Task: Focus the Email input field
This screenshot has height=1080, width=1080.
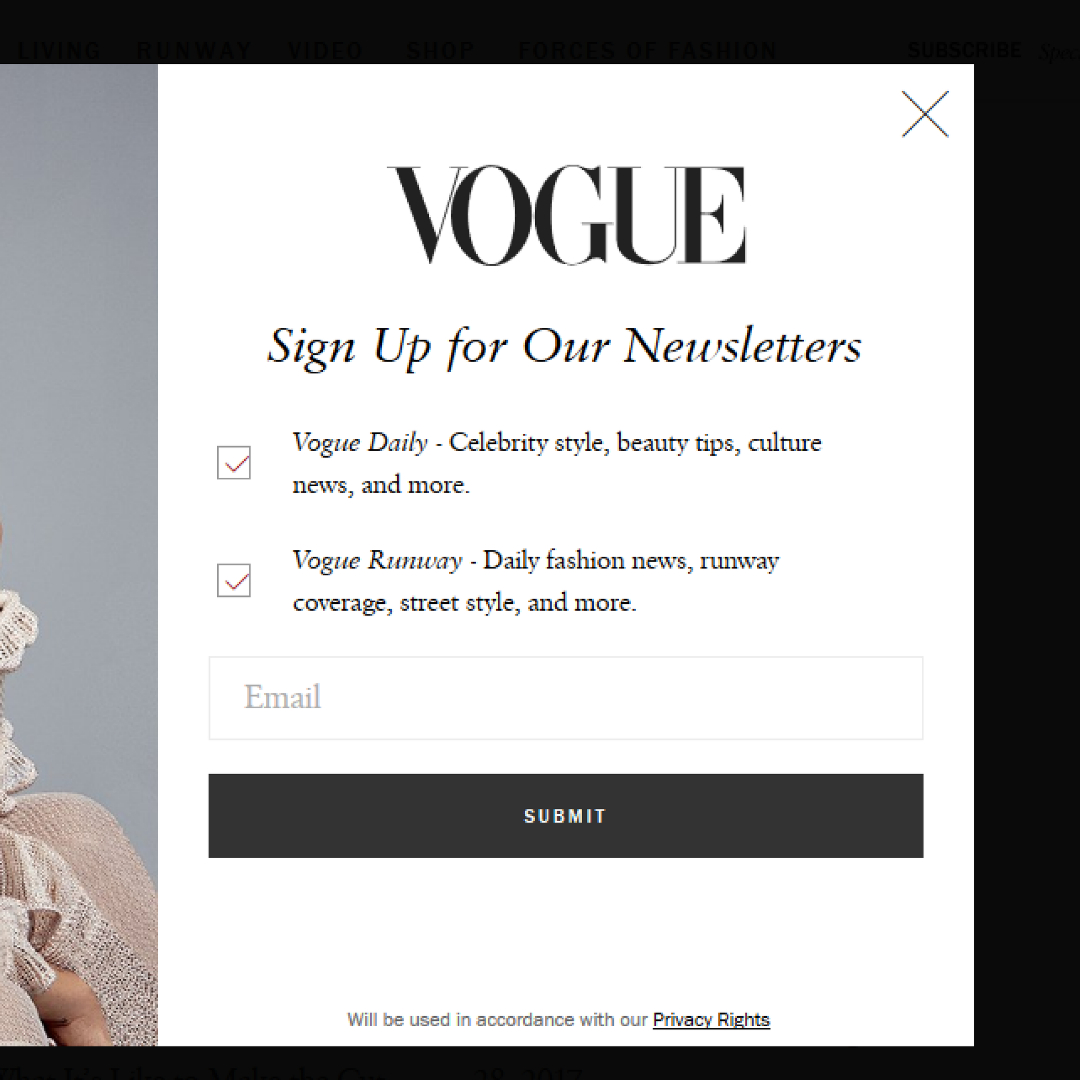Action: coord(565,698)
